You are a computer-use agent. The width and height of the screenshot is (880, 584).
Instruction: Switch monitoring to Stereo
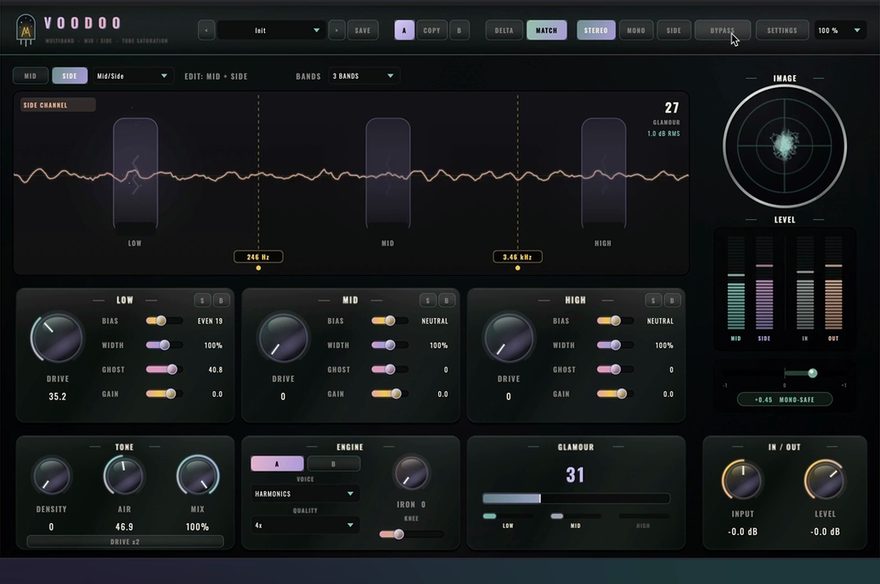click(x=596, y=30)
